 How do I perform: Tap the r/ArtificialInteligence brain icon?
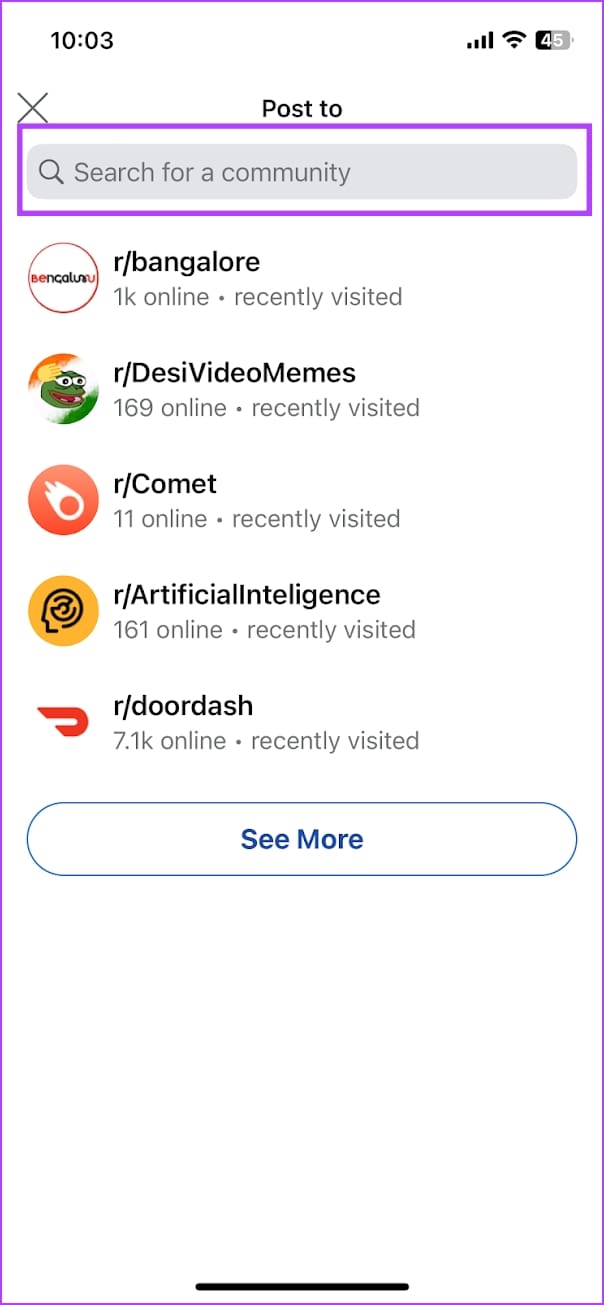tap(63, 611)
